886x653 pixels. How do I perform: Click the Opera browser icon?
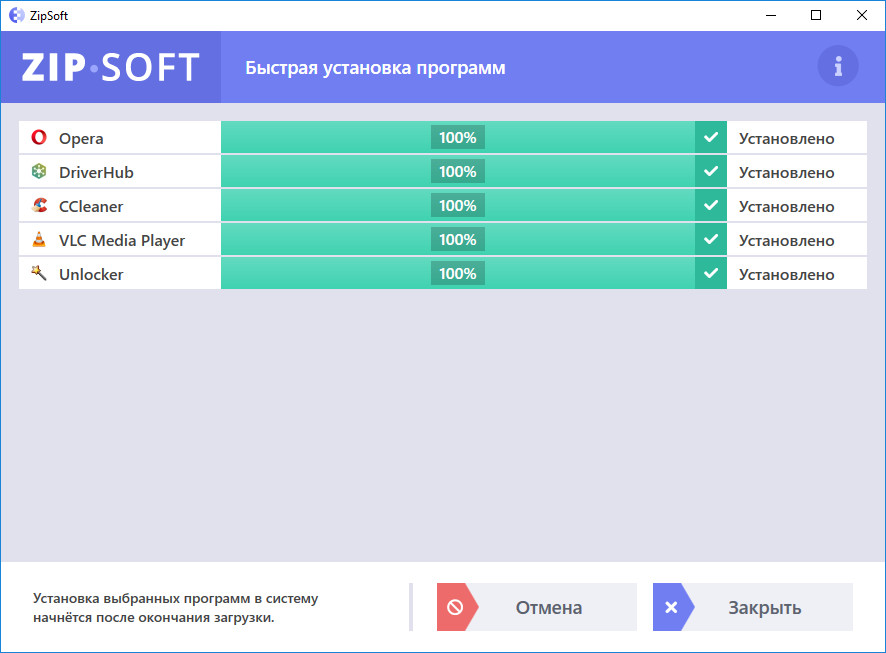click(x=39, y=137)
